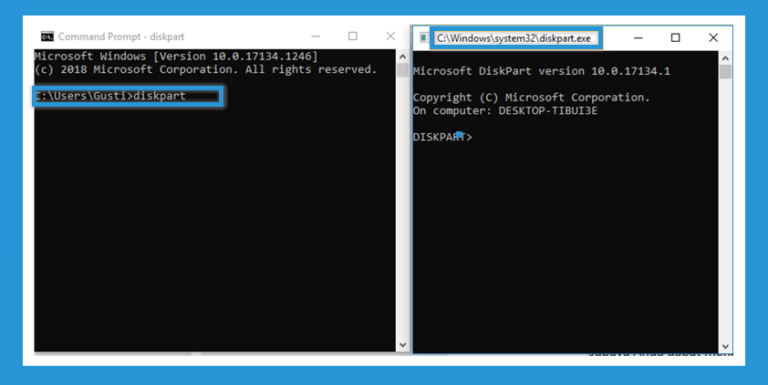Click at the DISKPART> prompt
The image size is (768, 385).
tap(442, 137)
